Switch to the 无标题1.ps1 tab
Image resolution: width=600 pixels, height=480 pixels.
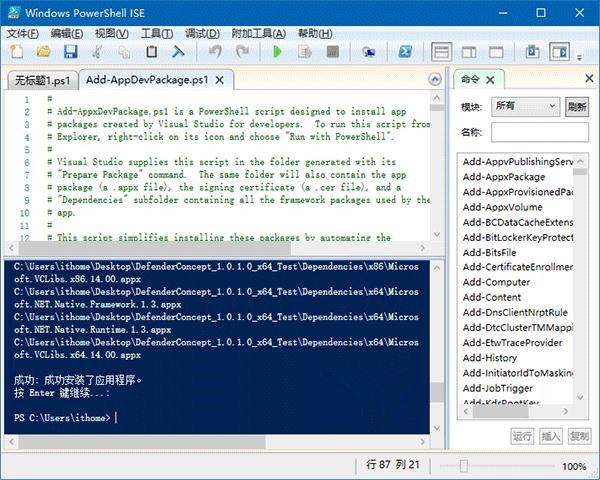42,80
